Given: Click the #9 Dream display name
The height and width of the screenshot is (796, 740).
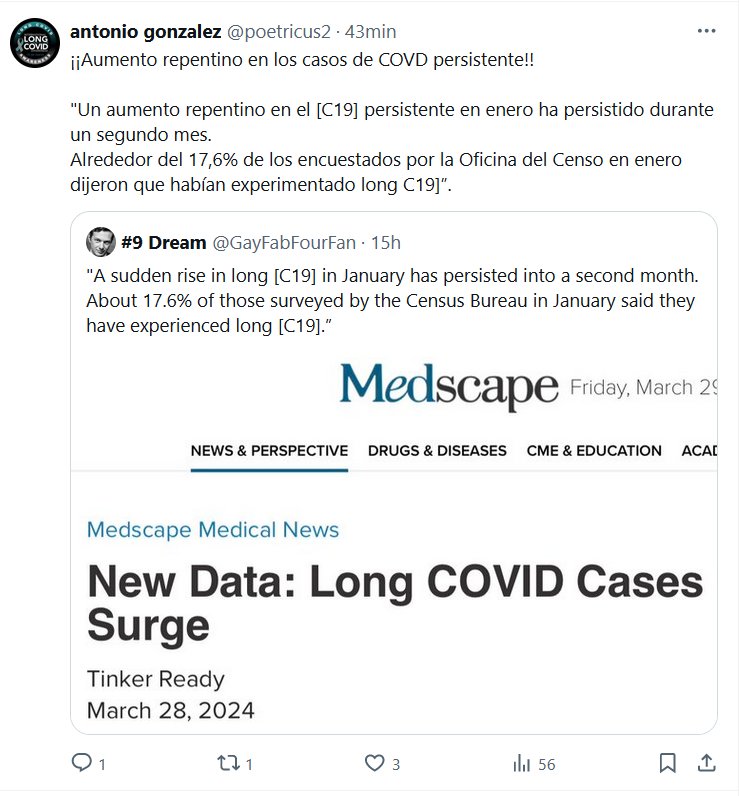Looking at the screenshot, I should (x=162, y=243).
